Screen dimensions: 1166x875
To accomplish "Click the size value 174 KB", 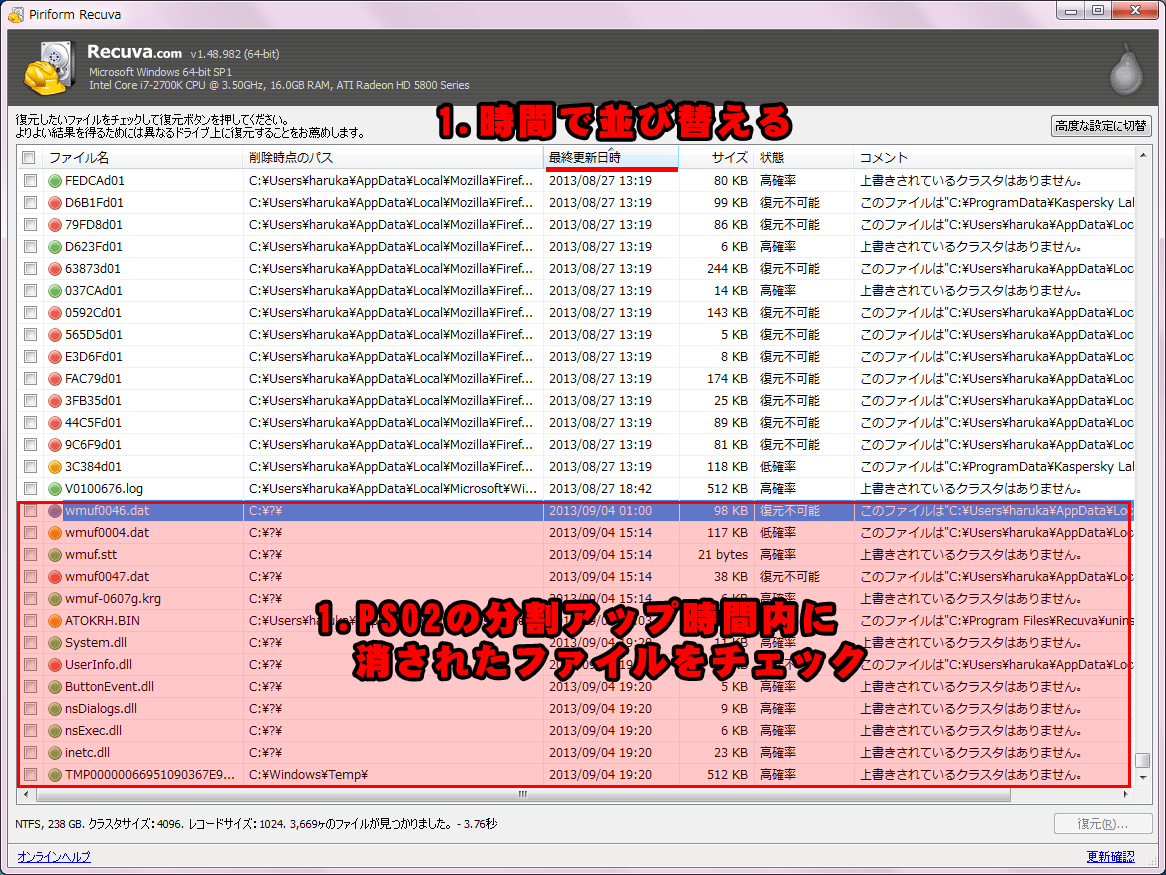I will tap(727, 378).
